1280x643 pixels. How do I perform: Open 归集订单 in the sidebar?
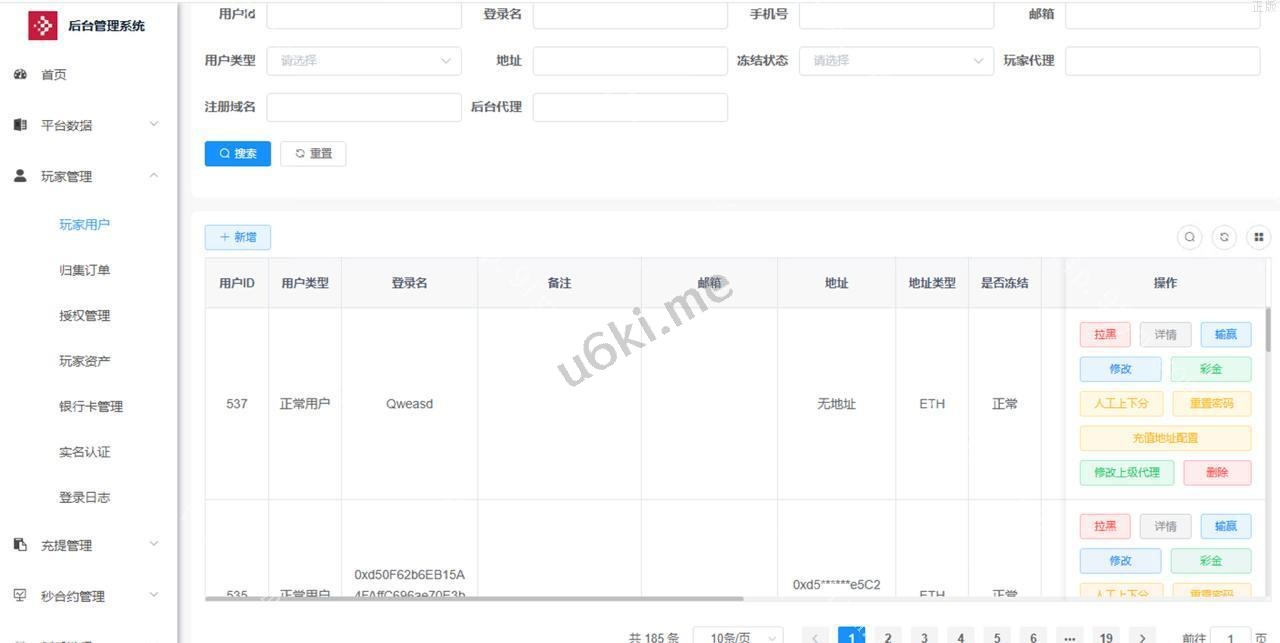click(x=85, y=270)
